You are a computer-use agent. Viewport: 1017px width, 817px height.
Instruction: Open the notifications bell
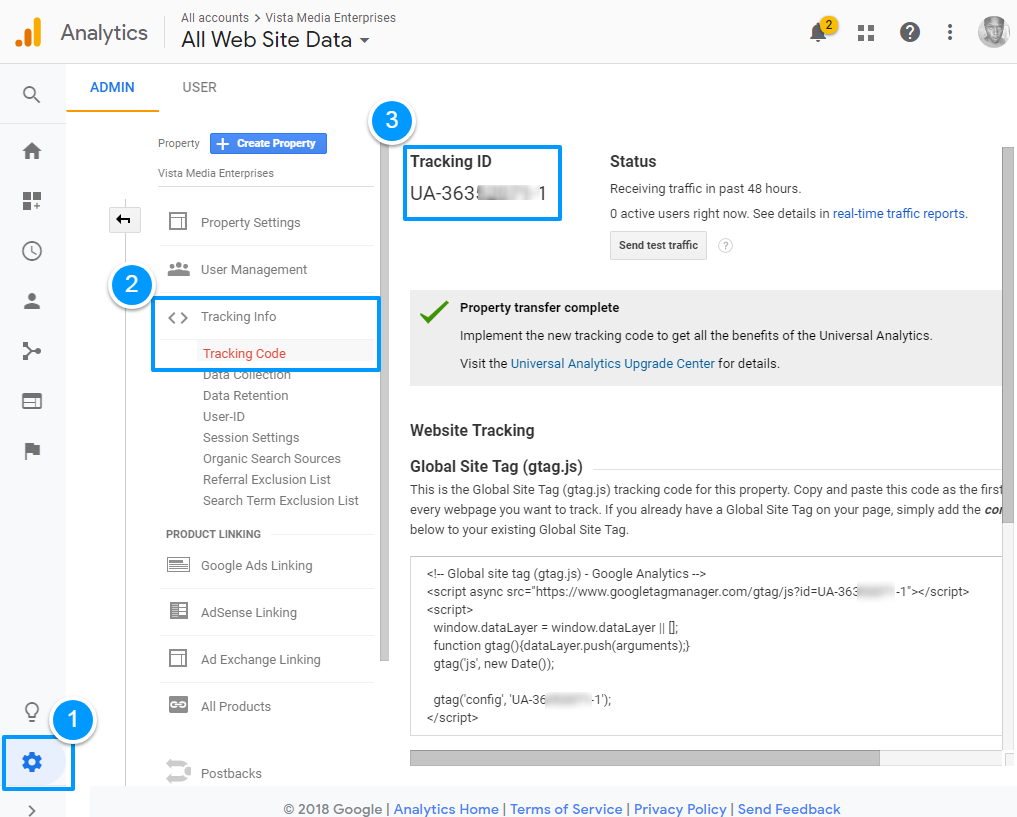(x=818, y=33)
